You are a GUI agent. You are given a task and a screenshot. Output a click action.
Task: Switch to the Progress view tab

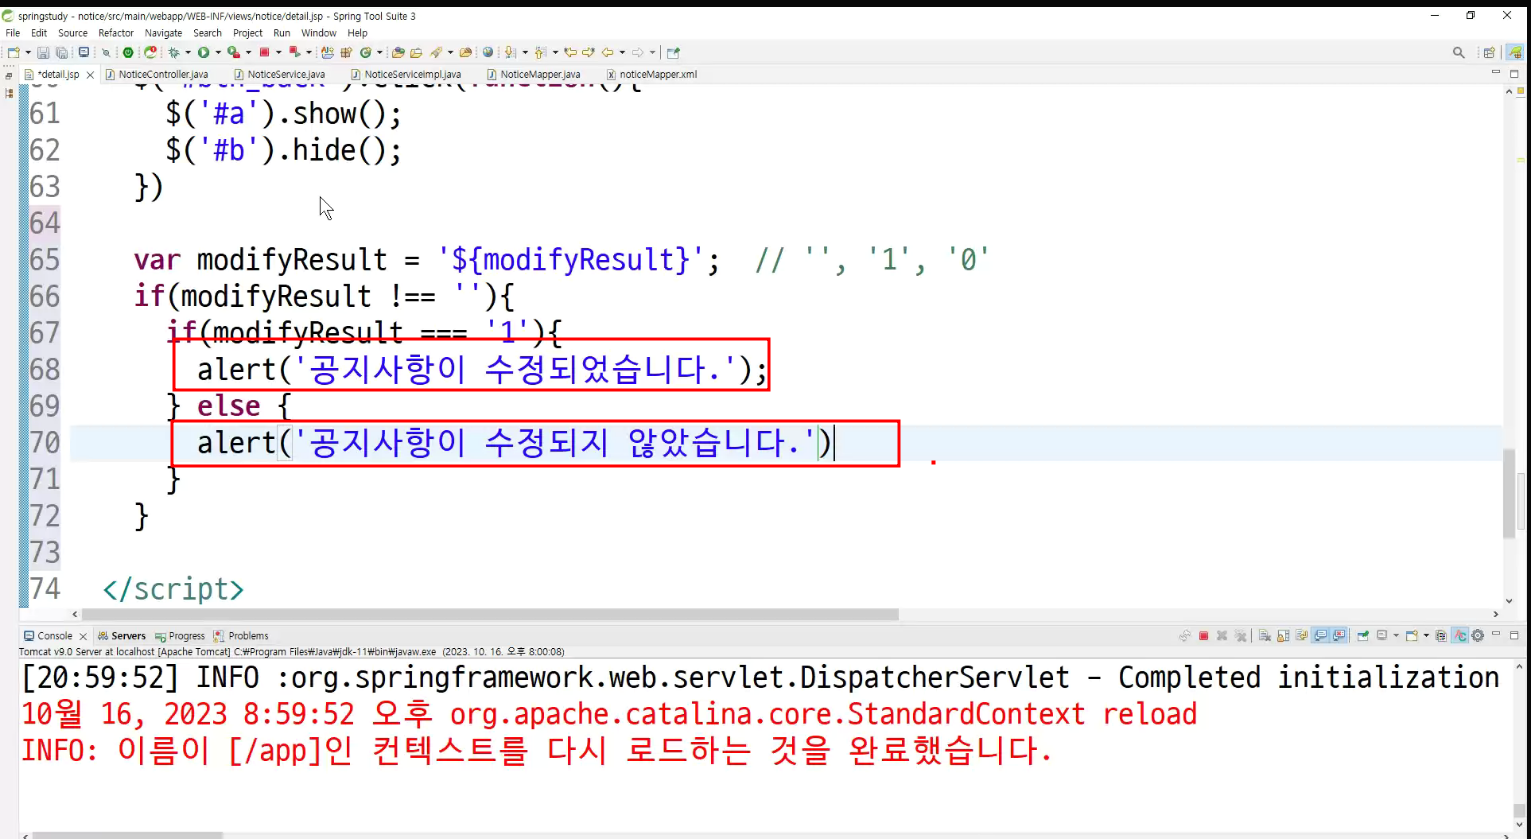pos(180,636)
